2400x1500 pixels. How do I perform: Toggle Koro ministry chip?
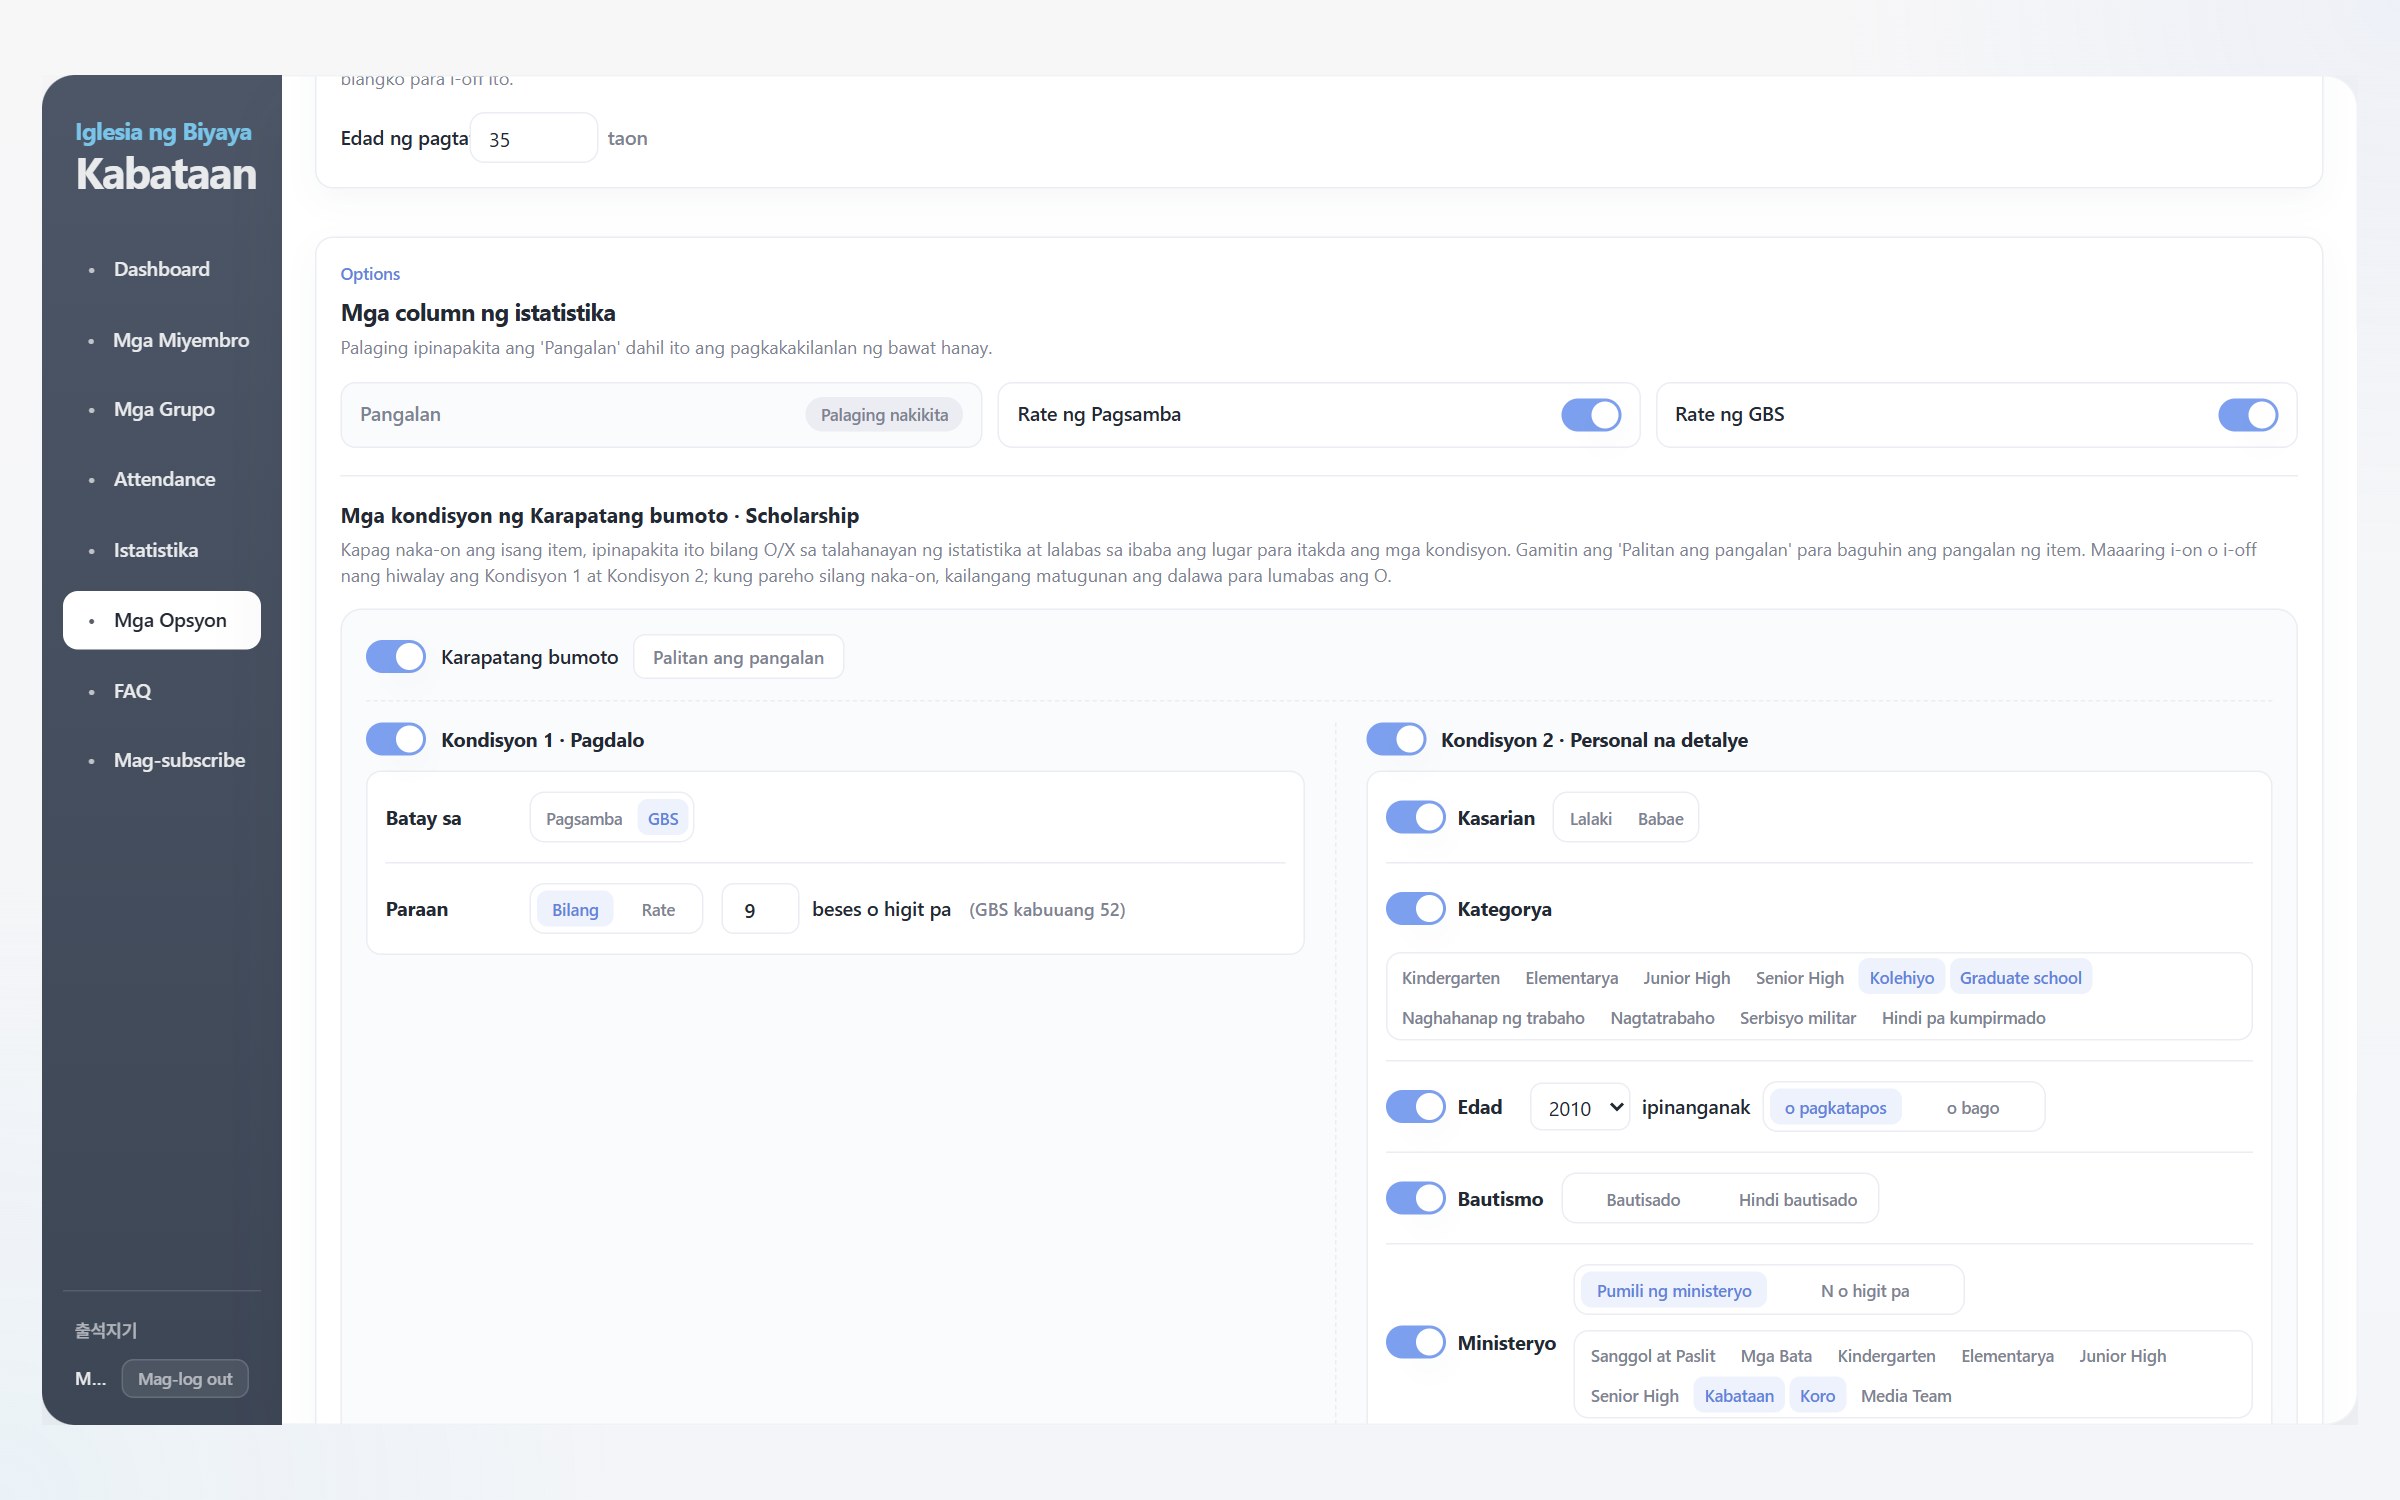click(x=1817, y=1396)
